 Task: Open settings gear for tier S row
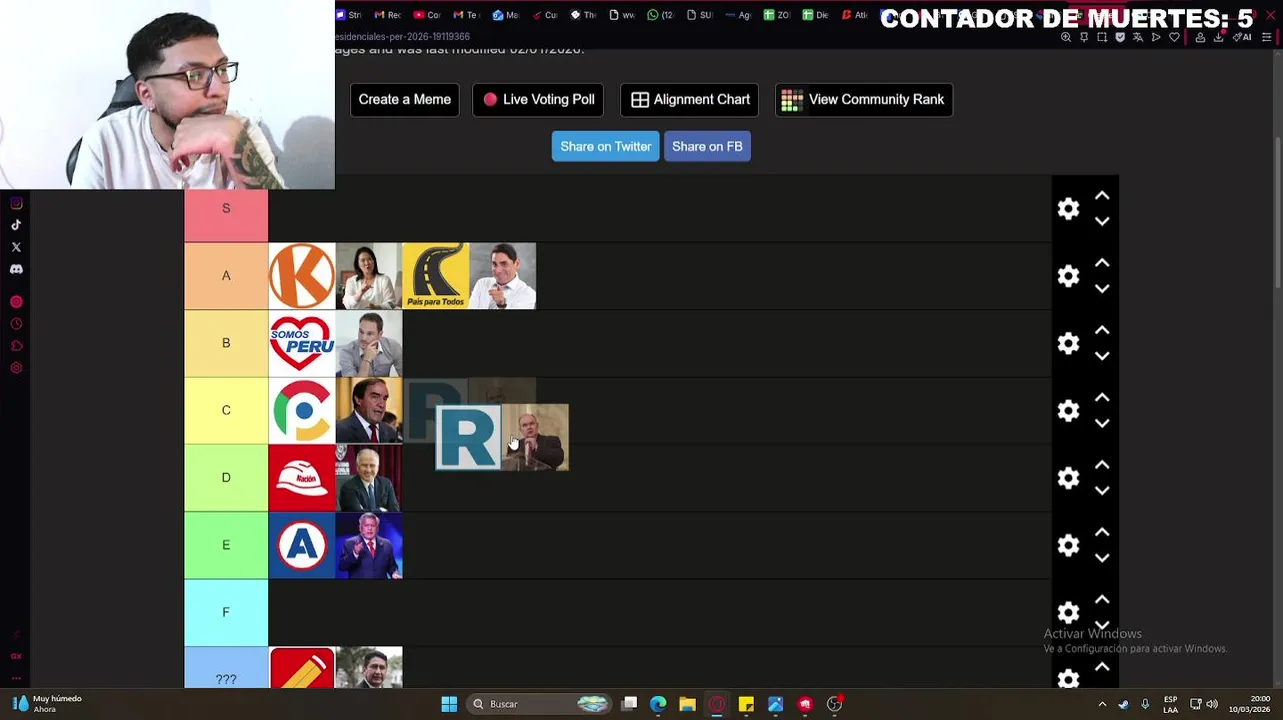1068,208
